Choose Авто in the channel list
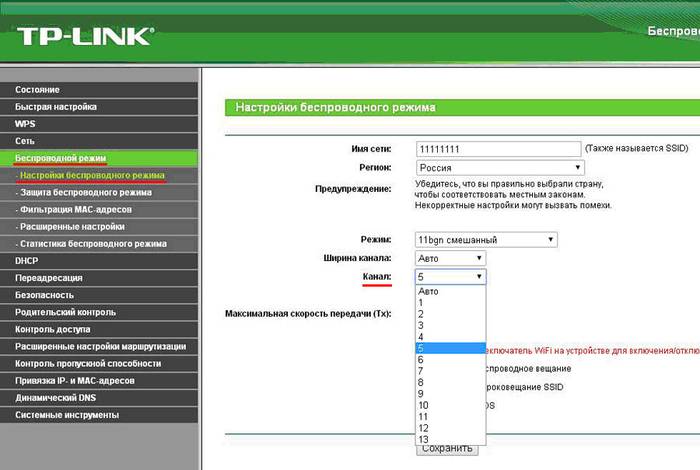Screen dimensions: 700x470 click(430, 291)
